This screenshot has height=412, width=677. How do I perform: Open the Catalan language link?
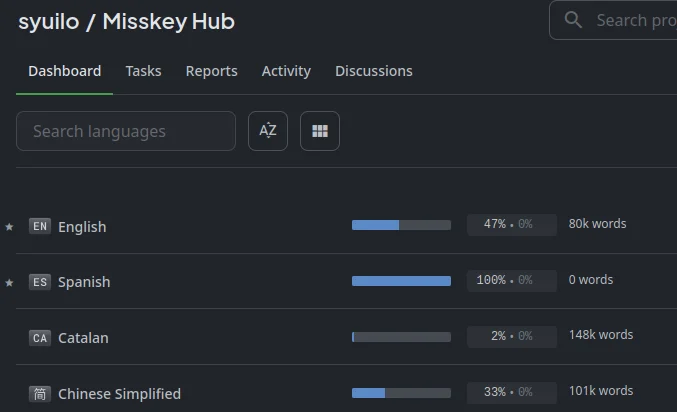coord(83,338)
